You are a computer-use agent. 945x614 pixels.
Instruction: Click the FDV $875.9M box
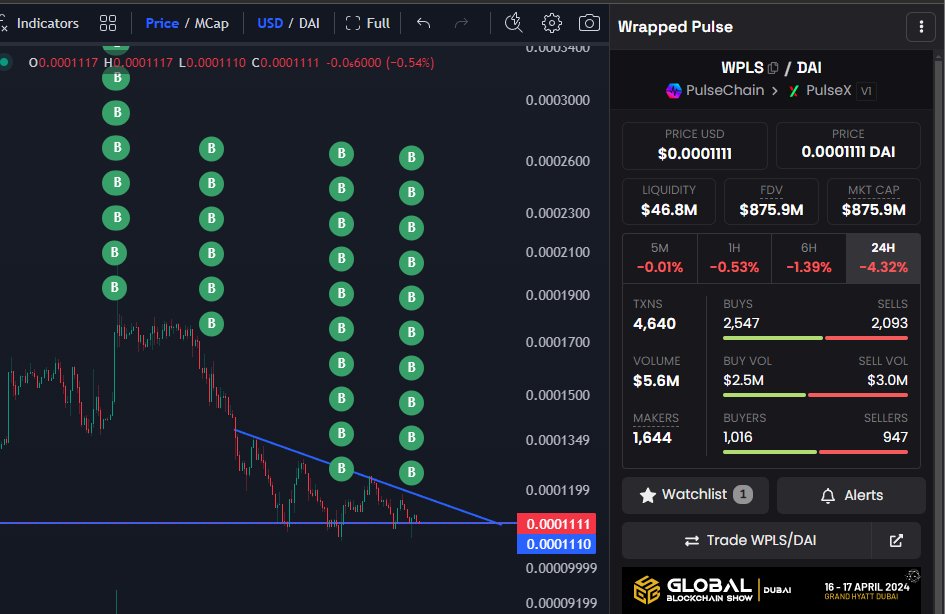click(x=771, y=201)
